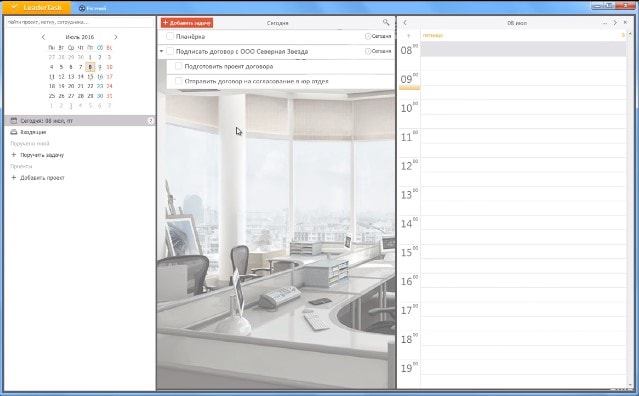Go to next month in mini calendar
The width and height of the screenshot is (639, 396).
tap(116, 37)
